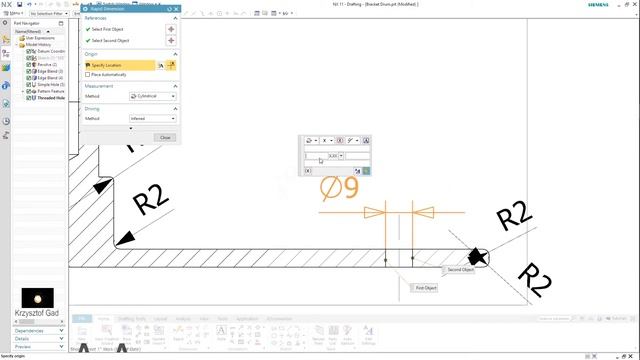Toggle Revolve (2) feature checkbox
640x360 pixels.
click(x=29, y=64)
